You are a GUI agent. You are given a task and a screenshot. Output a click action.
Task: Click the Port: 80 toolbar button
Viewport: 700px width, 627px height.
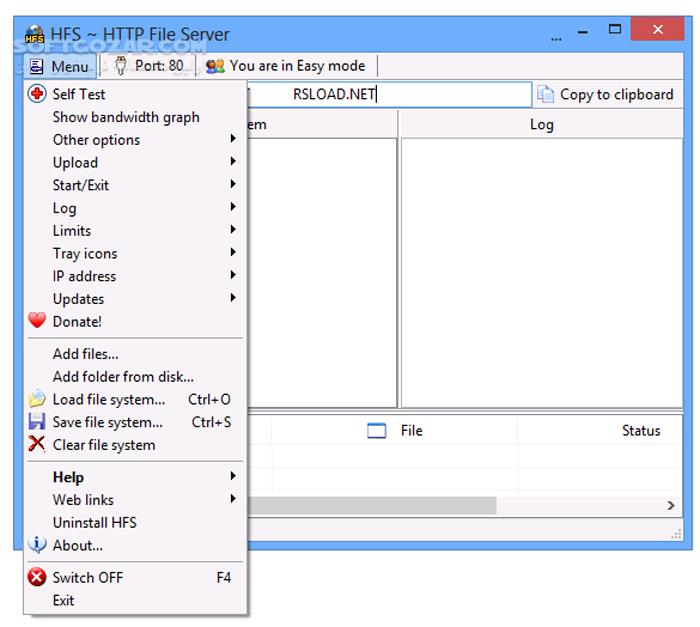click(x=149, y=66)
